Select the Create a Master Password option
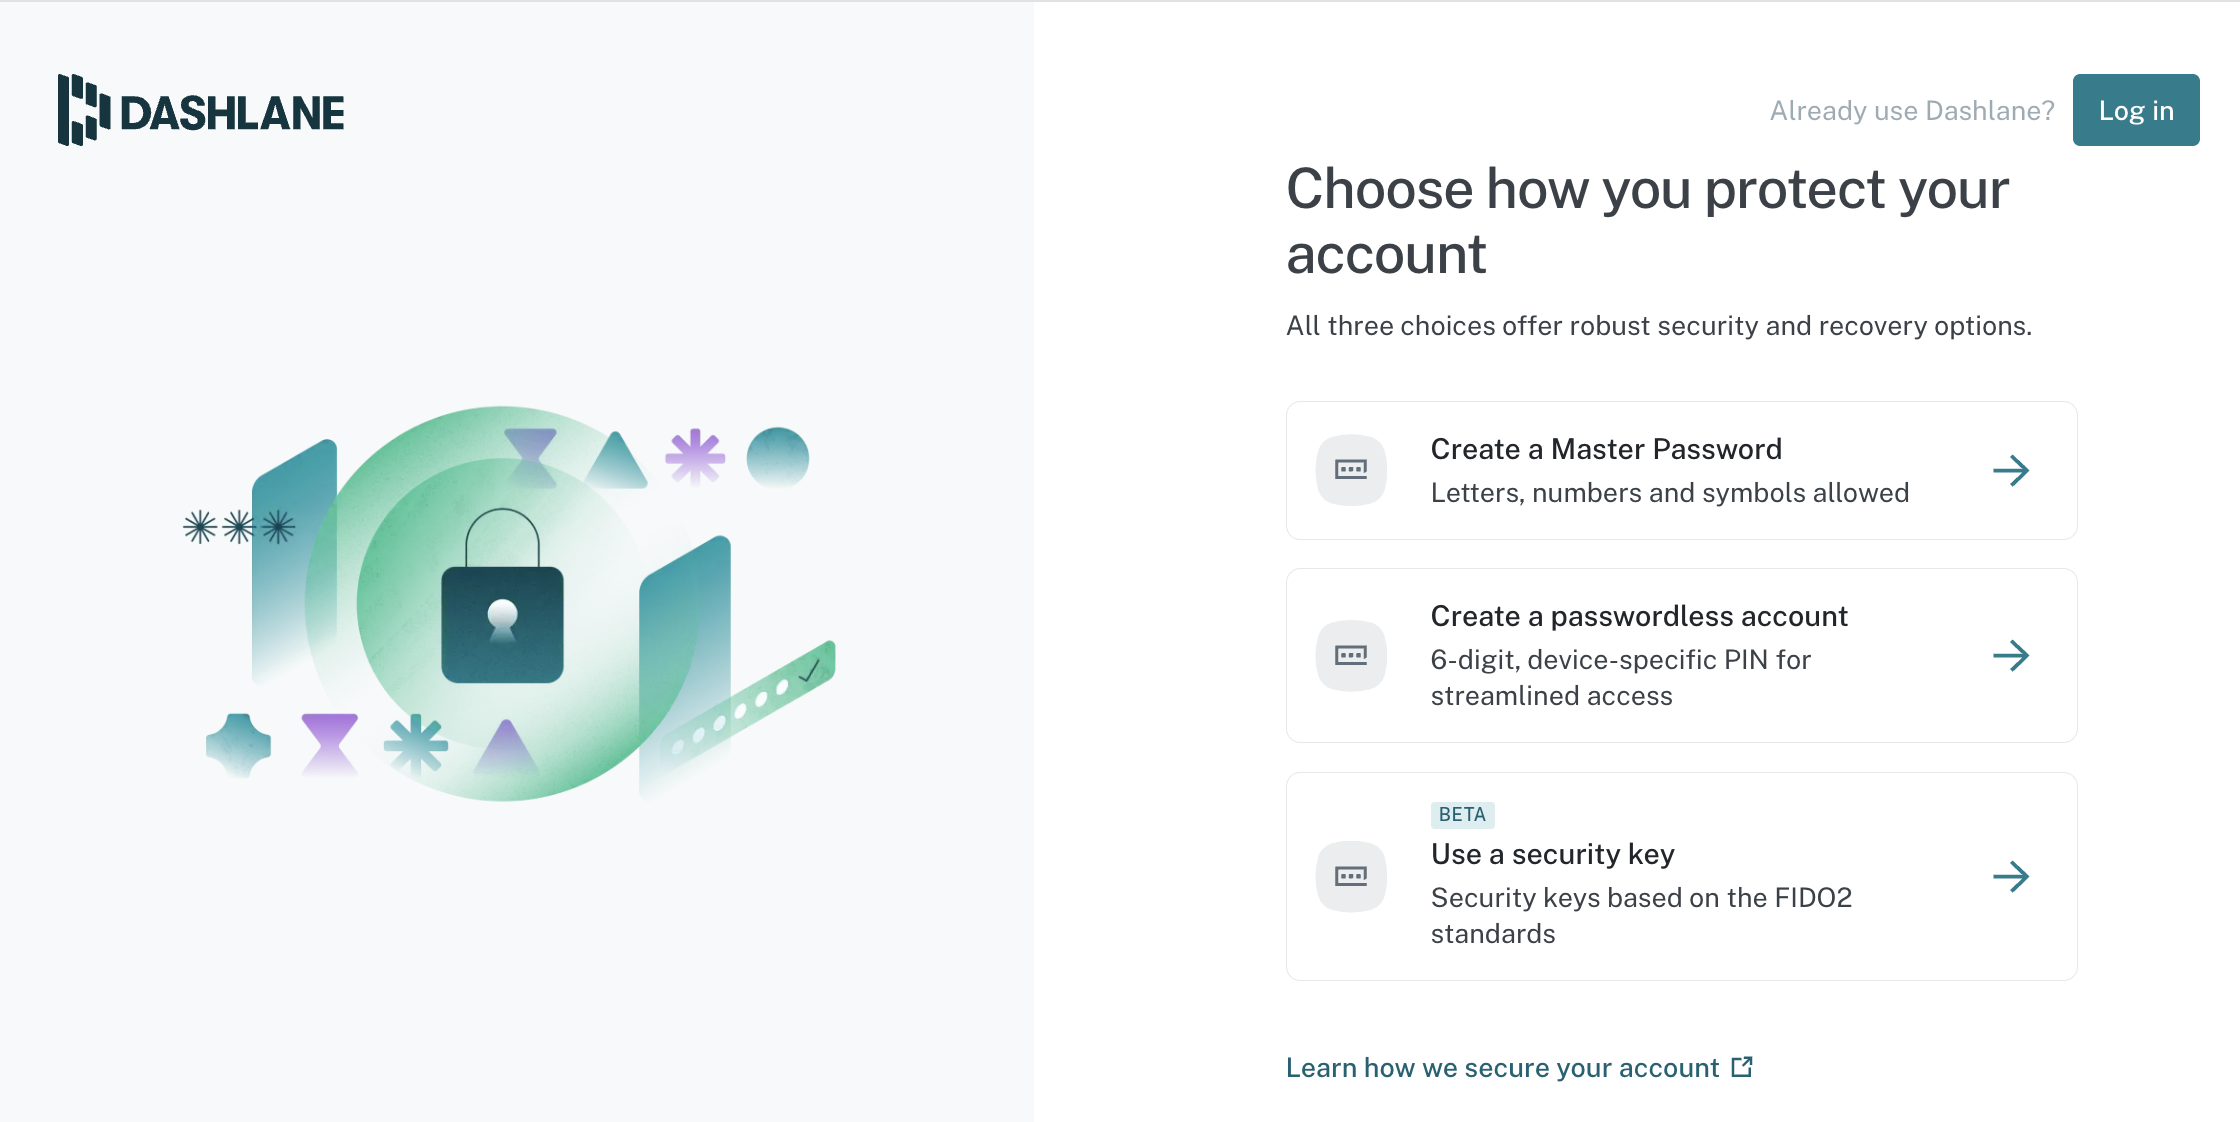2240x1122 pixels. 1681,470
